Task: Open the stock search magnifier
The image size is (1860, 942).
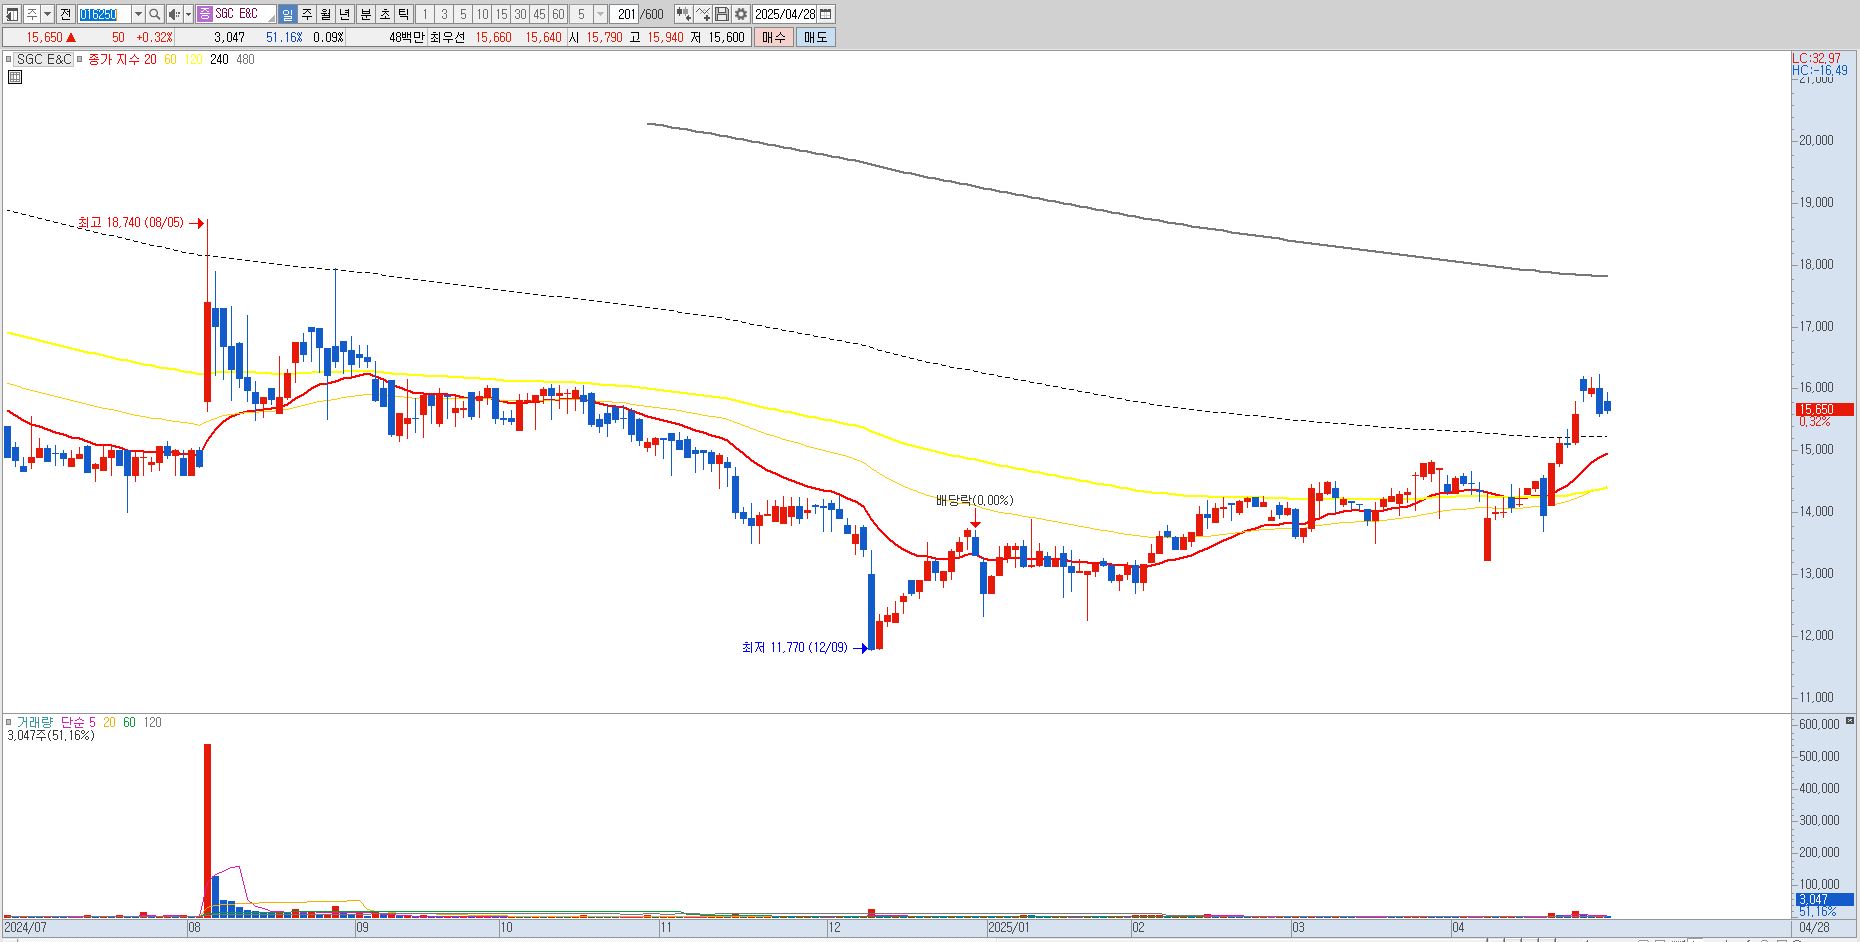Action: pyautogui.click(x=154, y=14)
